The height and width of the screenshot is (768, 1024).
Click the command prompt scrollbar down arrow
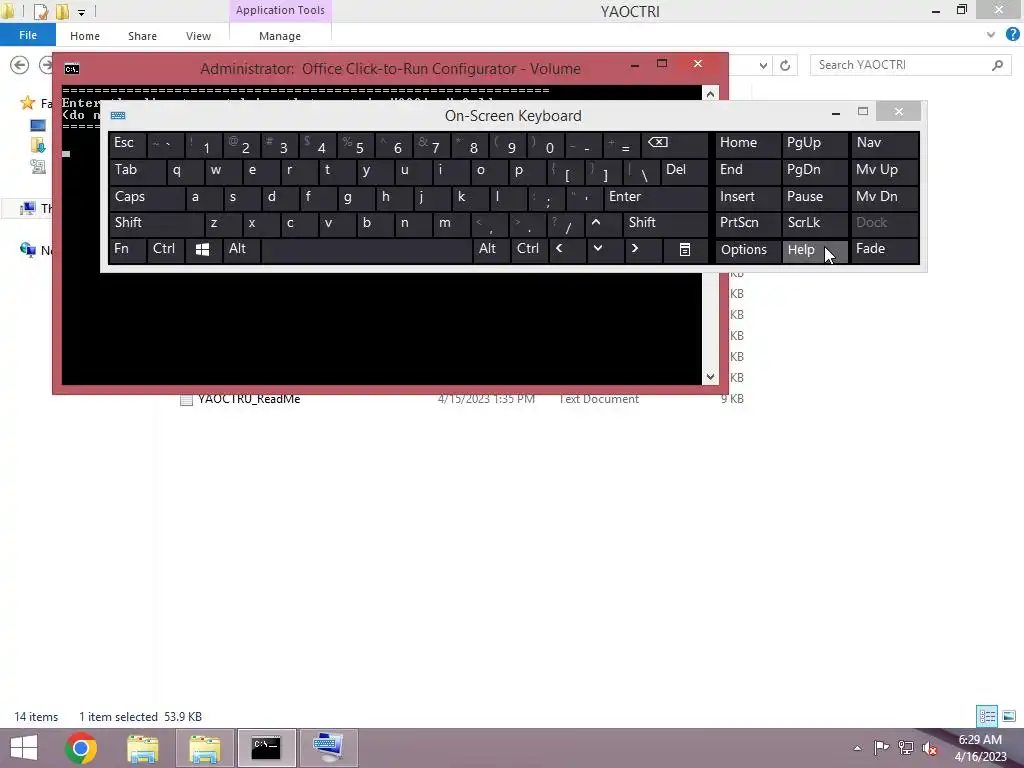pos(710,377)
